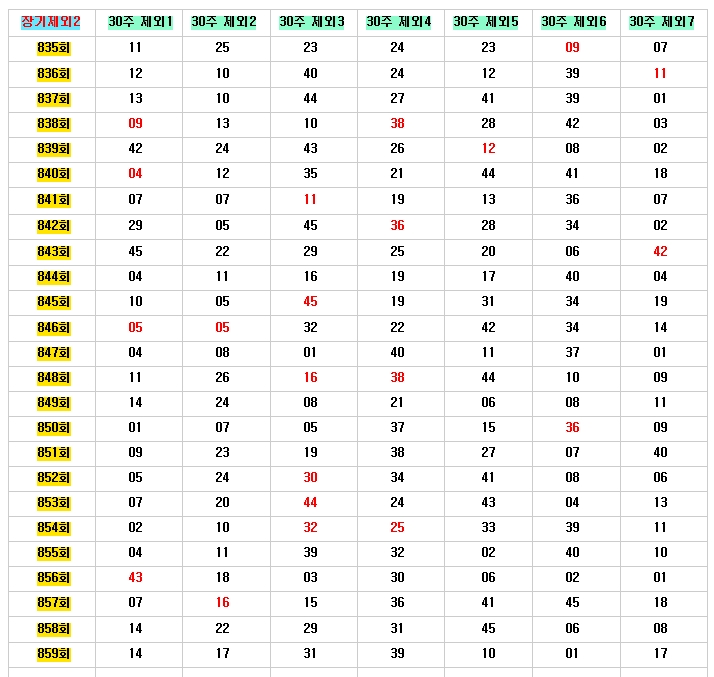Select the 835회 row label

(53, 47)
